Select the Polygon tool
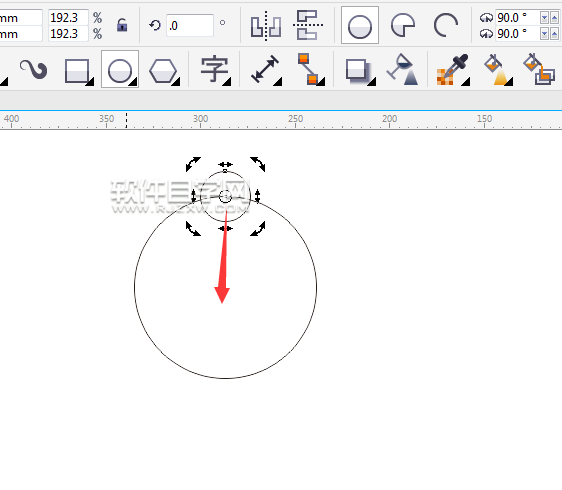The width and height of the screenshot is (562, 490). coord(163,71)
